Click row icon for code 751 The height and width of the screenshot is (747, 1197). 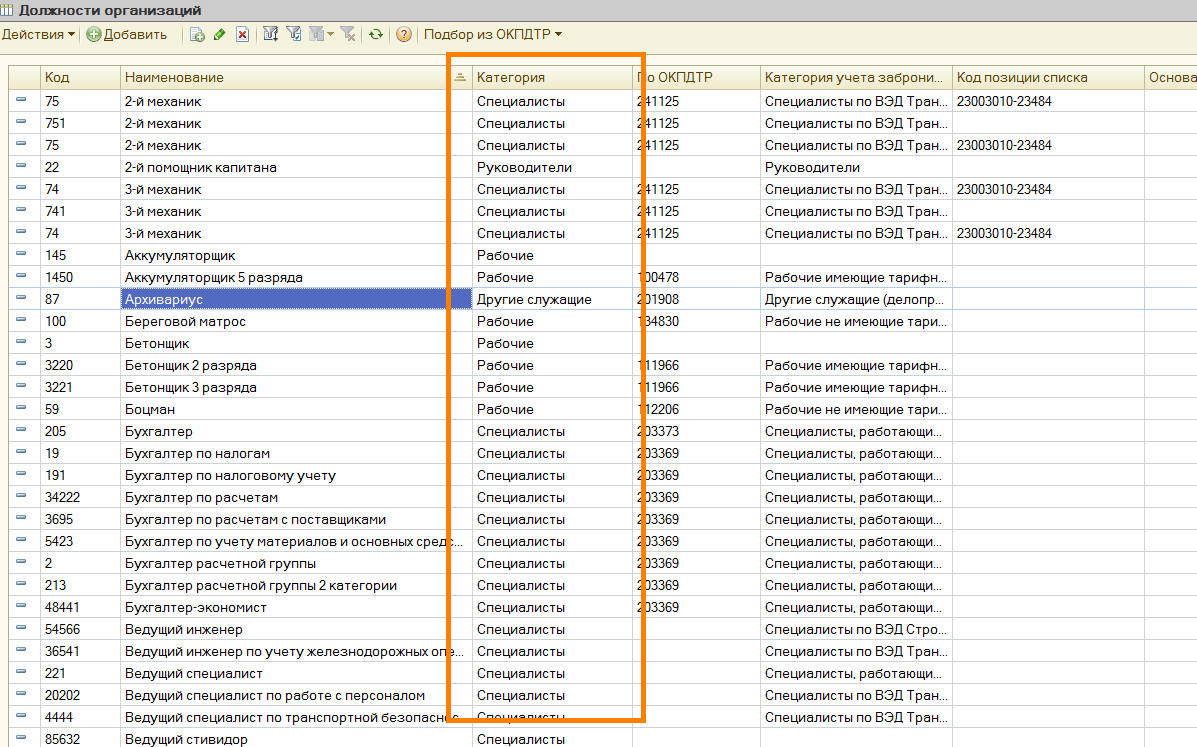(x=21, y=122)
